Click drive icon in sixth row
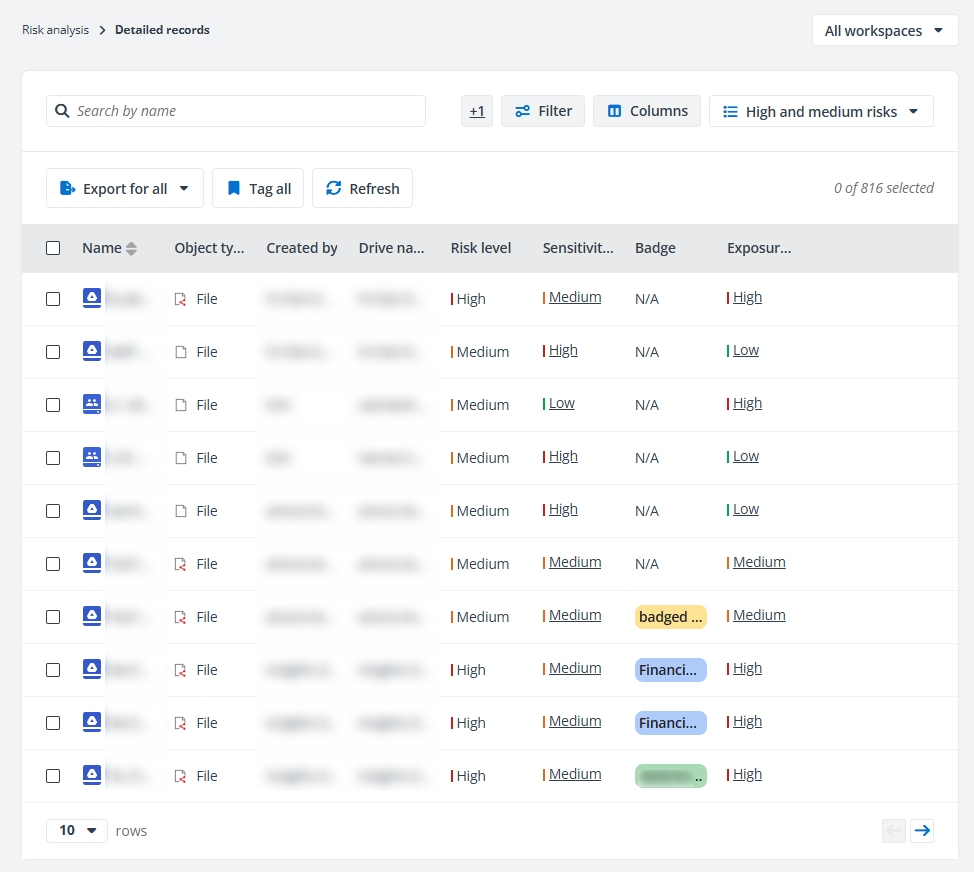Screen dimensions: 974x872 [x=92, y=563]
